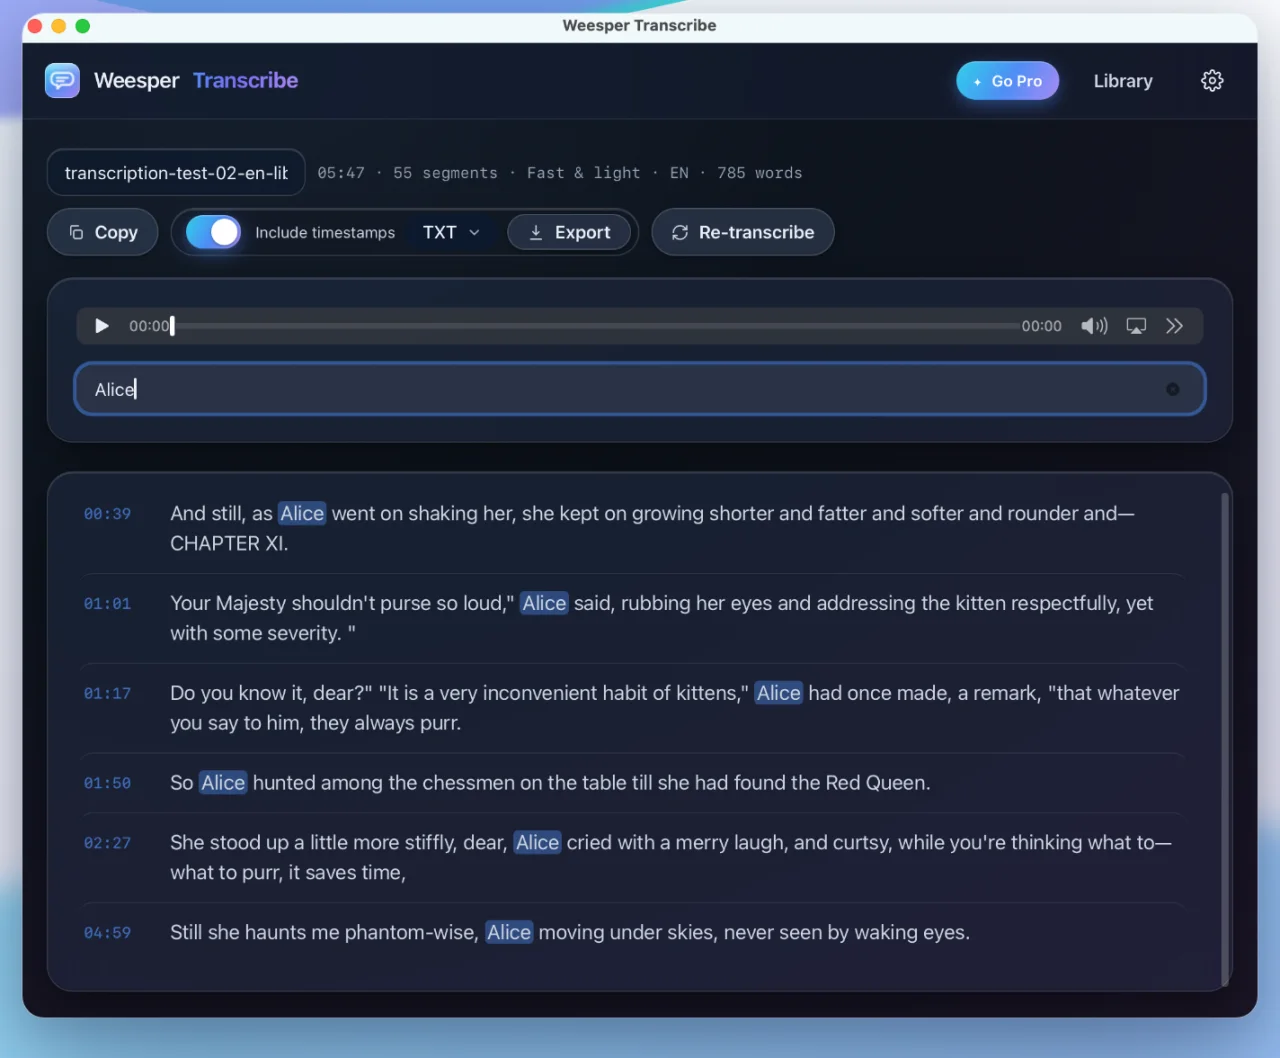Click the audio progress slider track
This screenshot has height=1058, width=1280.
click(597, 326)
